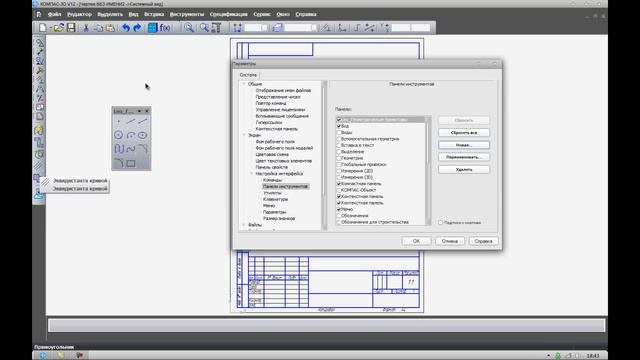
Task: Click the Новая... button
Action: (x=464, y=145)
